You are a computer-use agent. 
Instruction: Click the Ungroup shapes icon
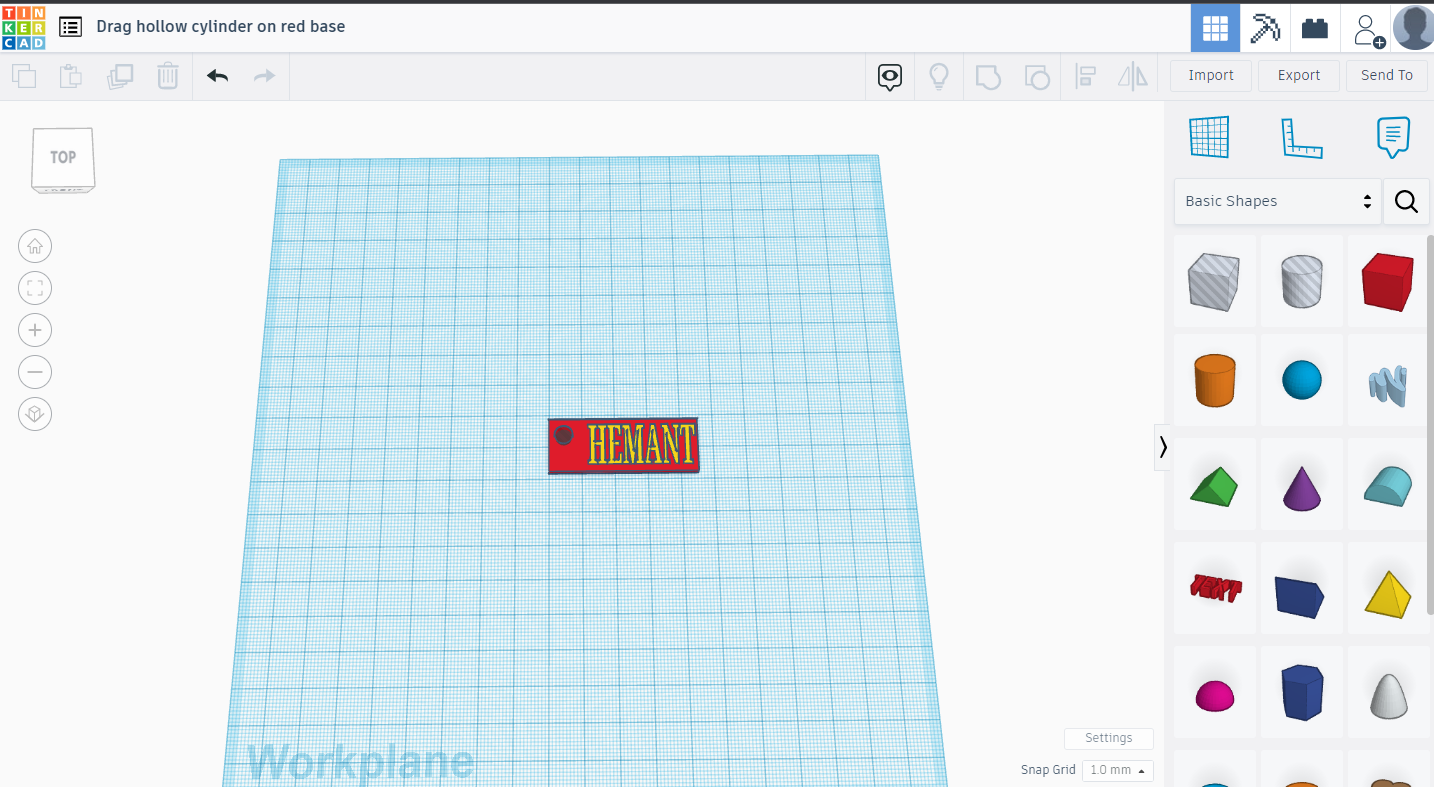coord(1037,77)
